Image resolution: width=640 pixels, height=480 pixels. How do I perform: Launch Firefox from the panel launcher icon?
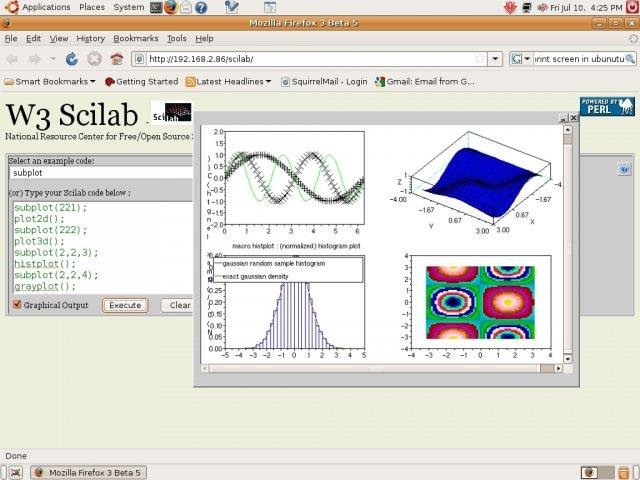(x=171, y=7)
